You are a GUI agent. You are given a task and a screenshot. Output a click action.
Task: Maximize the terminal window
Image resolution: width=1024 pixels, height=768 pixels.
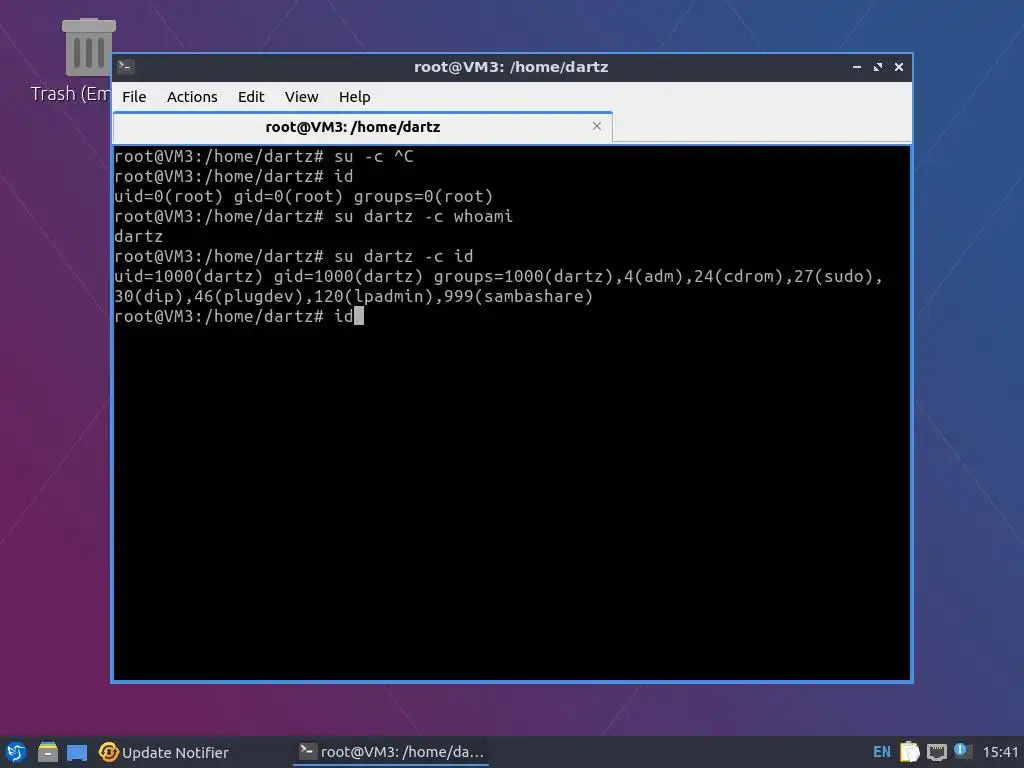point(878,67)
